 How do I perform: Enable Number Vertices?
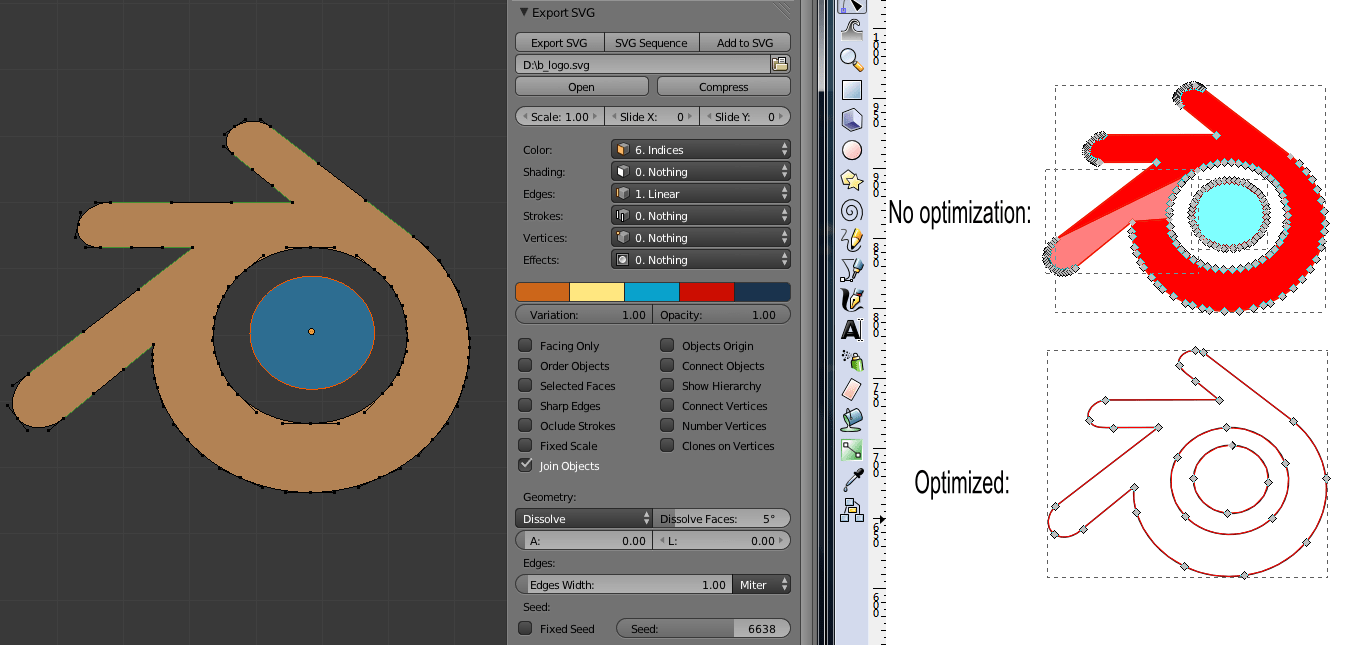click(x=667, y=425)
